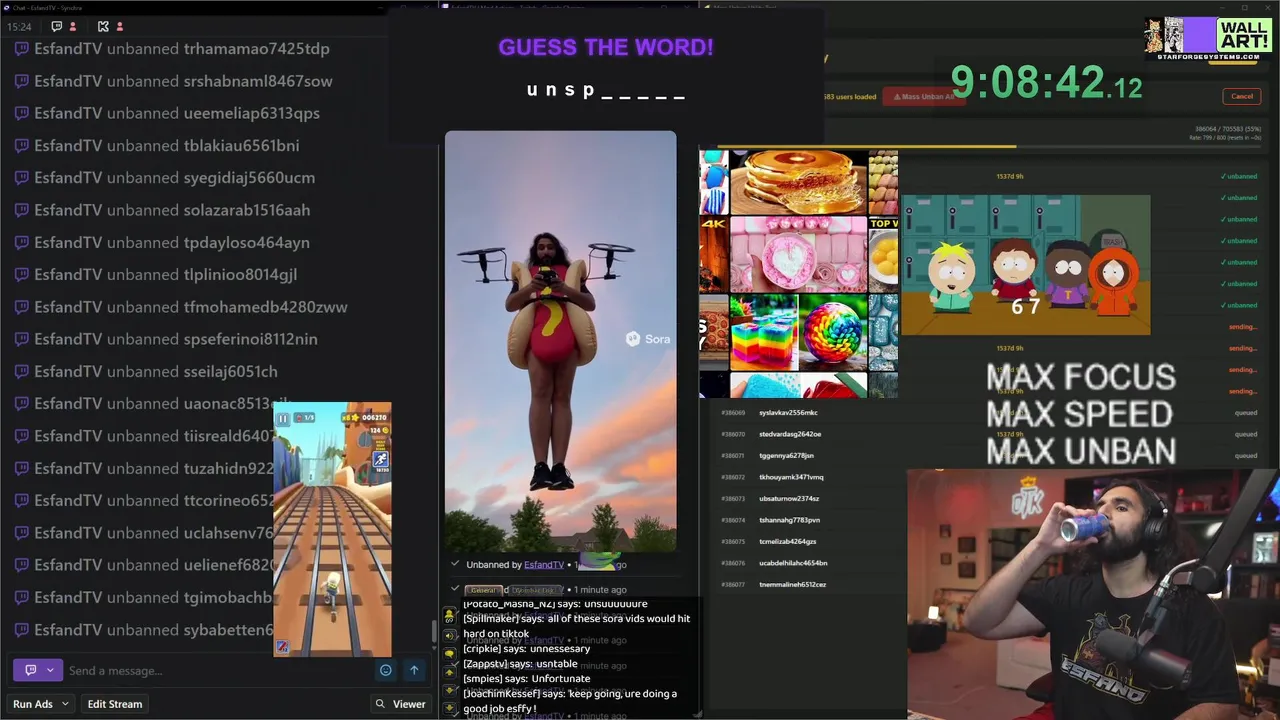1280x720 pixels.
Task: Click username solazarab1516aah in chat
Action: [247, 210]
